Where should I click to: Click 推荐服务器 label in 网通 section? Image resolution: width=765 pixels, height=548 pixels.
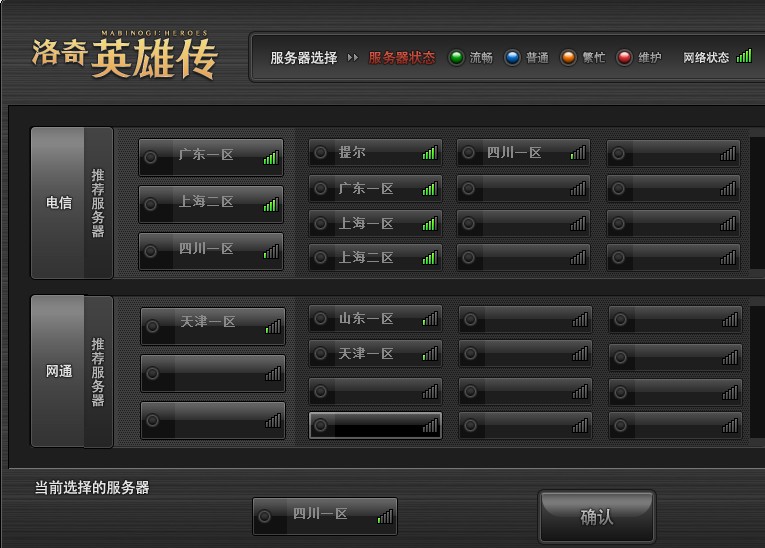(x=98, y=372)
